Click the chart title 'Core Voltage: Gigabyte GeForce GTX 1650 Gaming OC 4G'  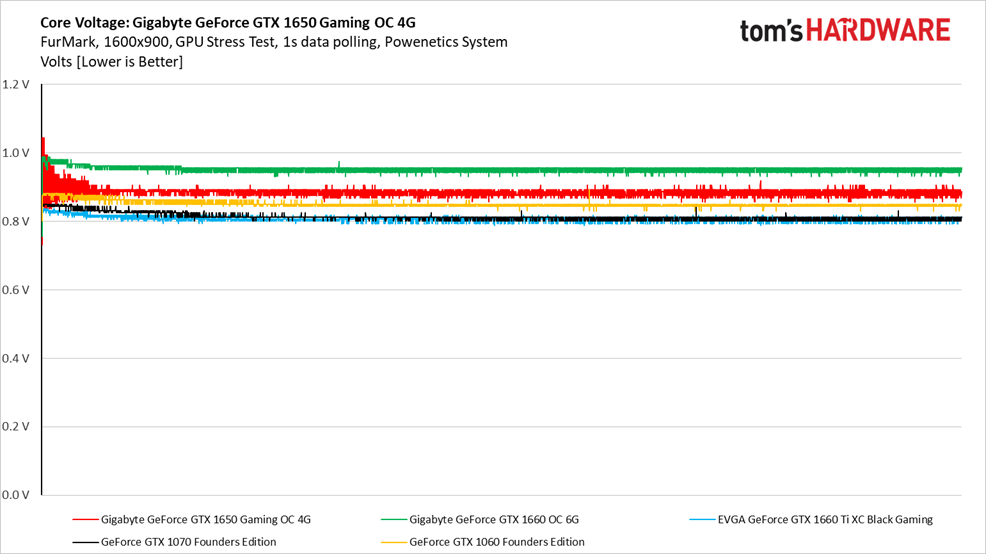[228, 23]
